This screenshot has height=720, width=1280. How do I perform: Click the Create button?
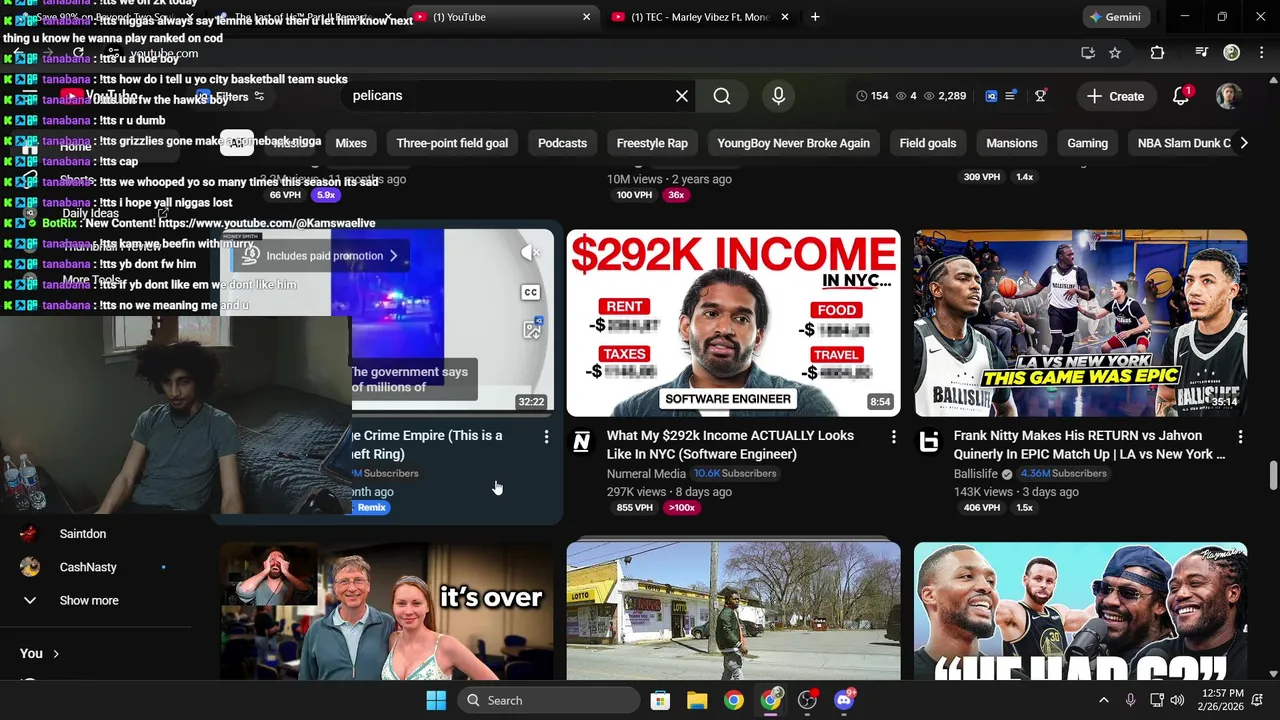click(x=1116, y=96)
